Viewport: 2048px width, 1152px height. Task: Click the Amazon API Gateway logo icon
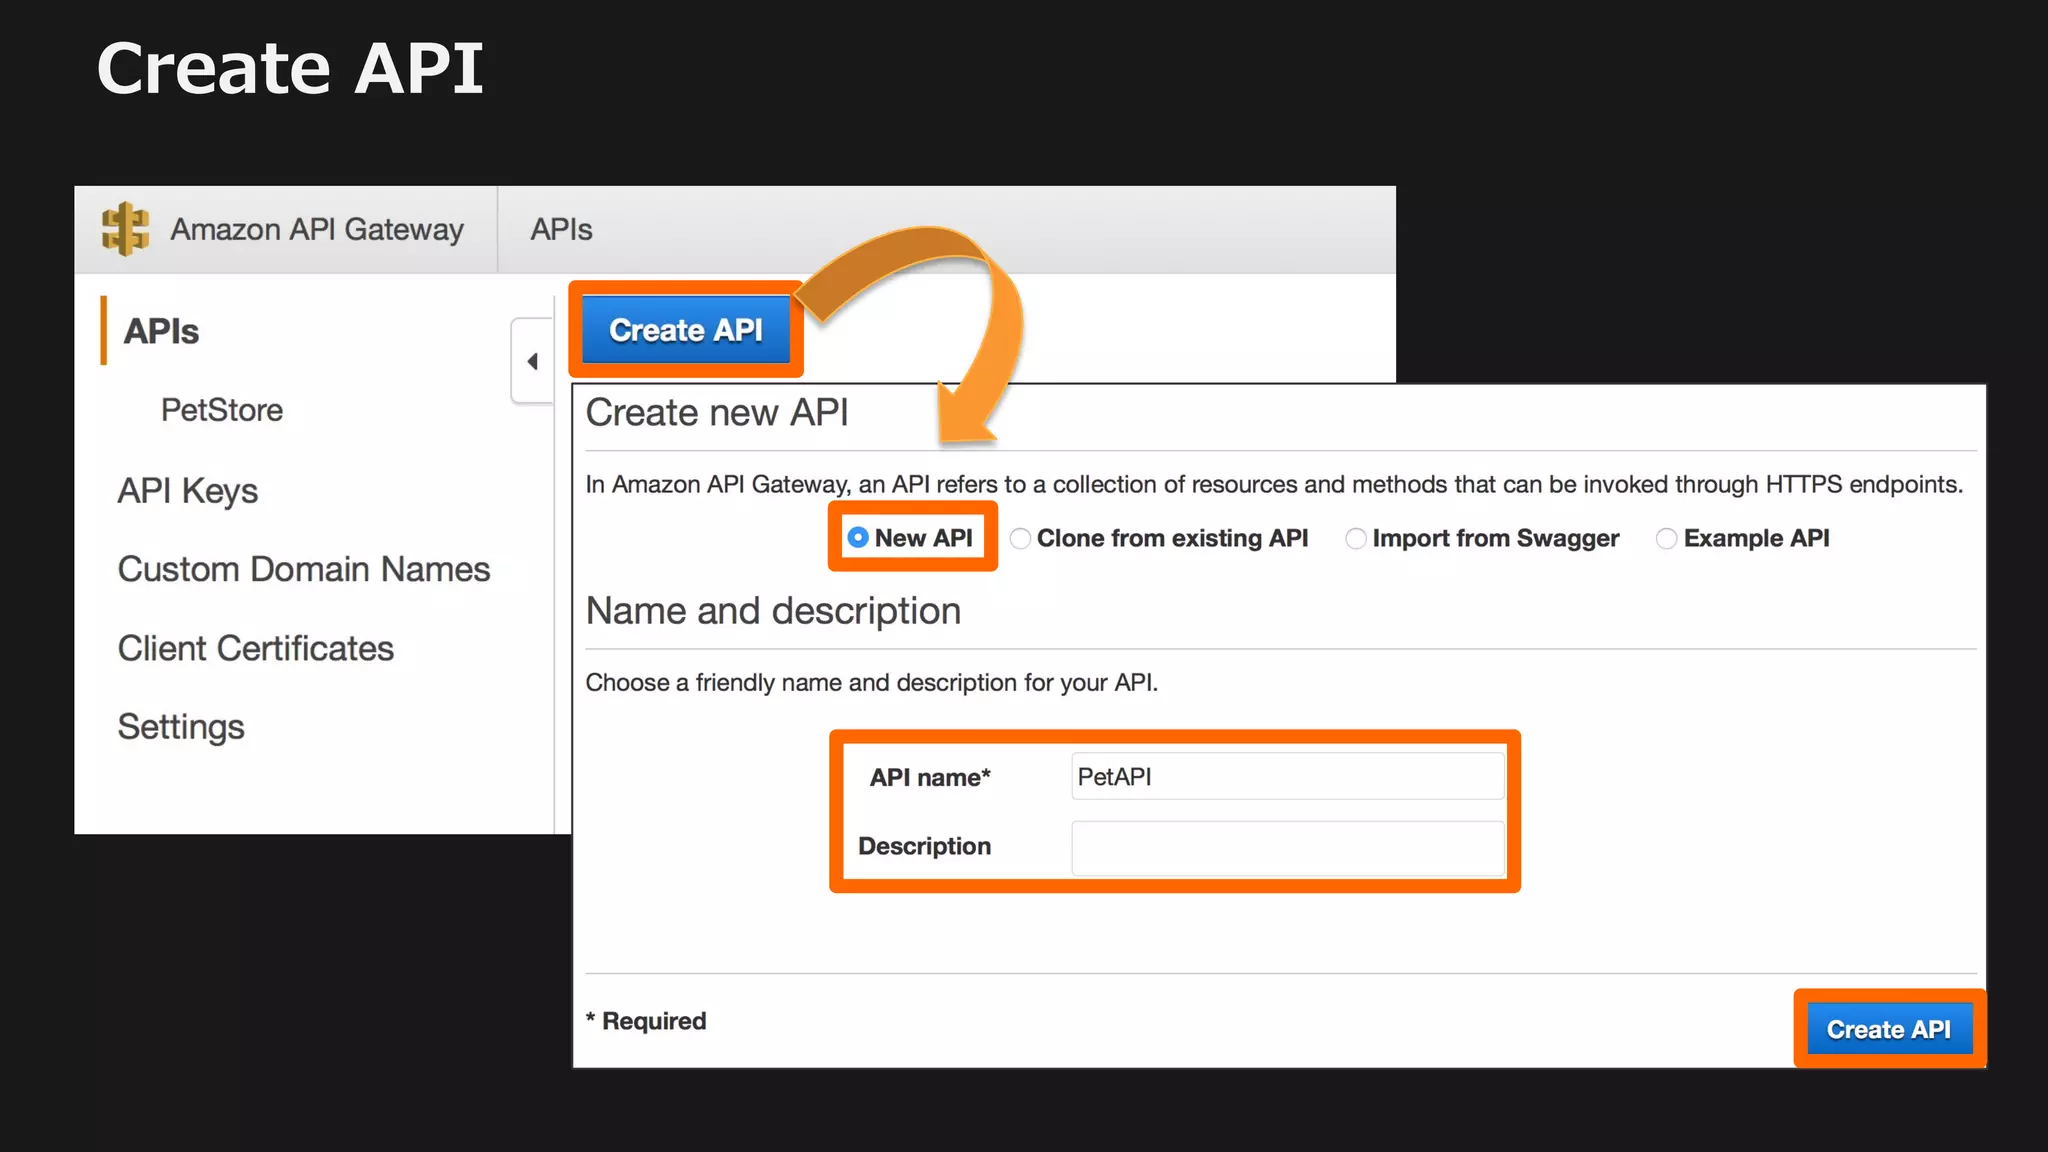click(x=125, y=229)
